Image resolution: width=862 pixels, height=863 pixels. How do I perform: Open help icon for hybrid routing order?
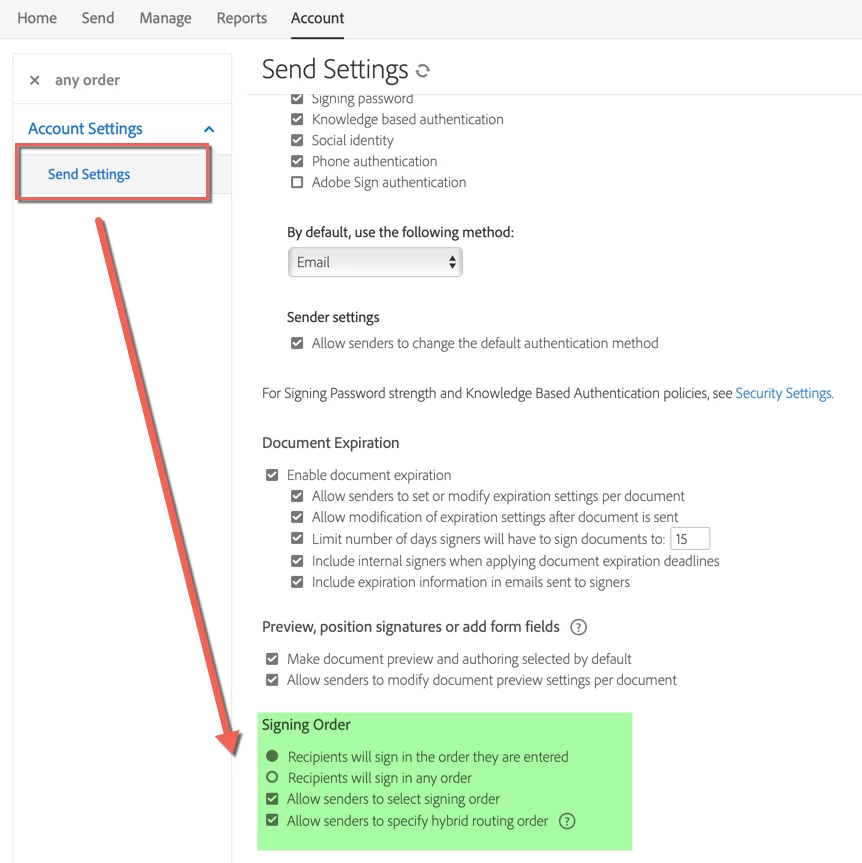(x=567, y=821)
